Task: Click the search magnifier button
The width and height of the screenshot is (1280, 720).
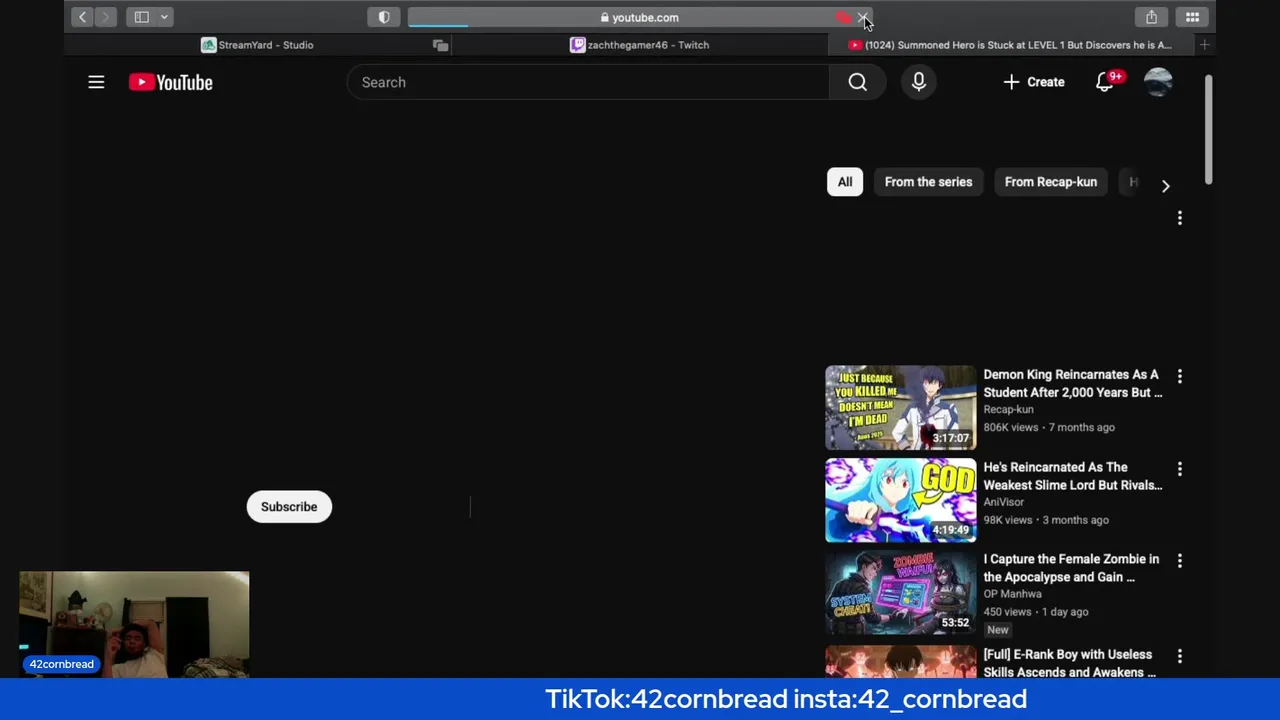Action: (858, 82)
